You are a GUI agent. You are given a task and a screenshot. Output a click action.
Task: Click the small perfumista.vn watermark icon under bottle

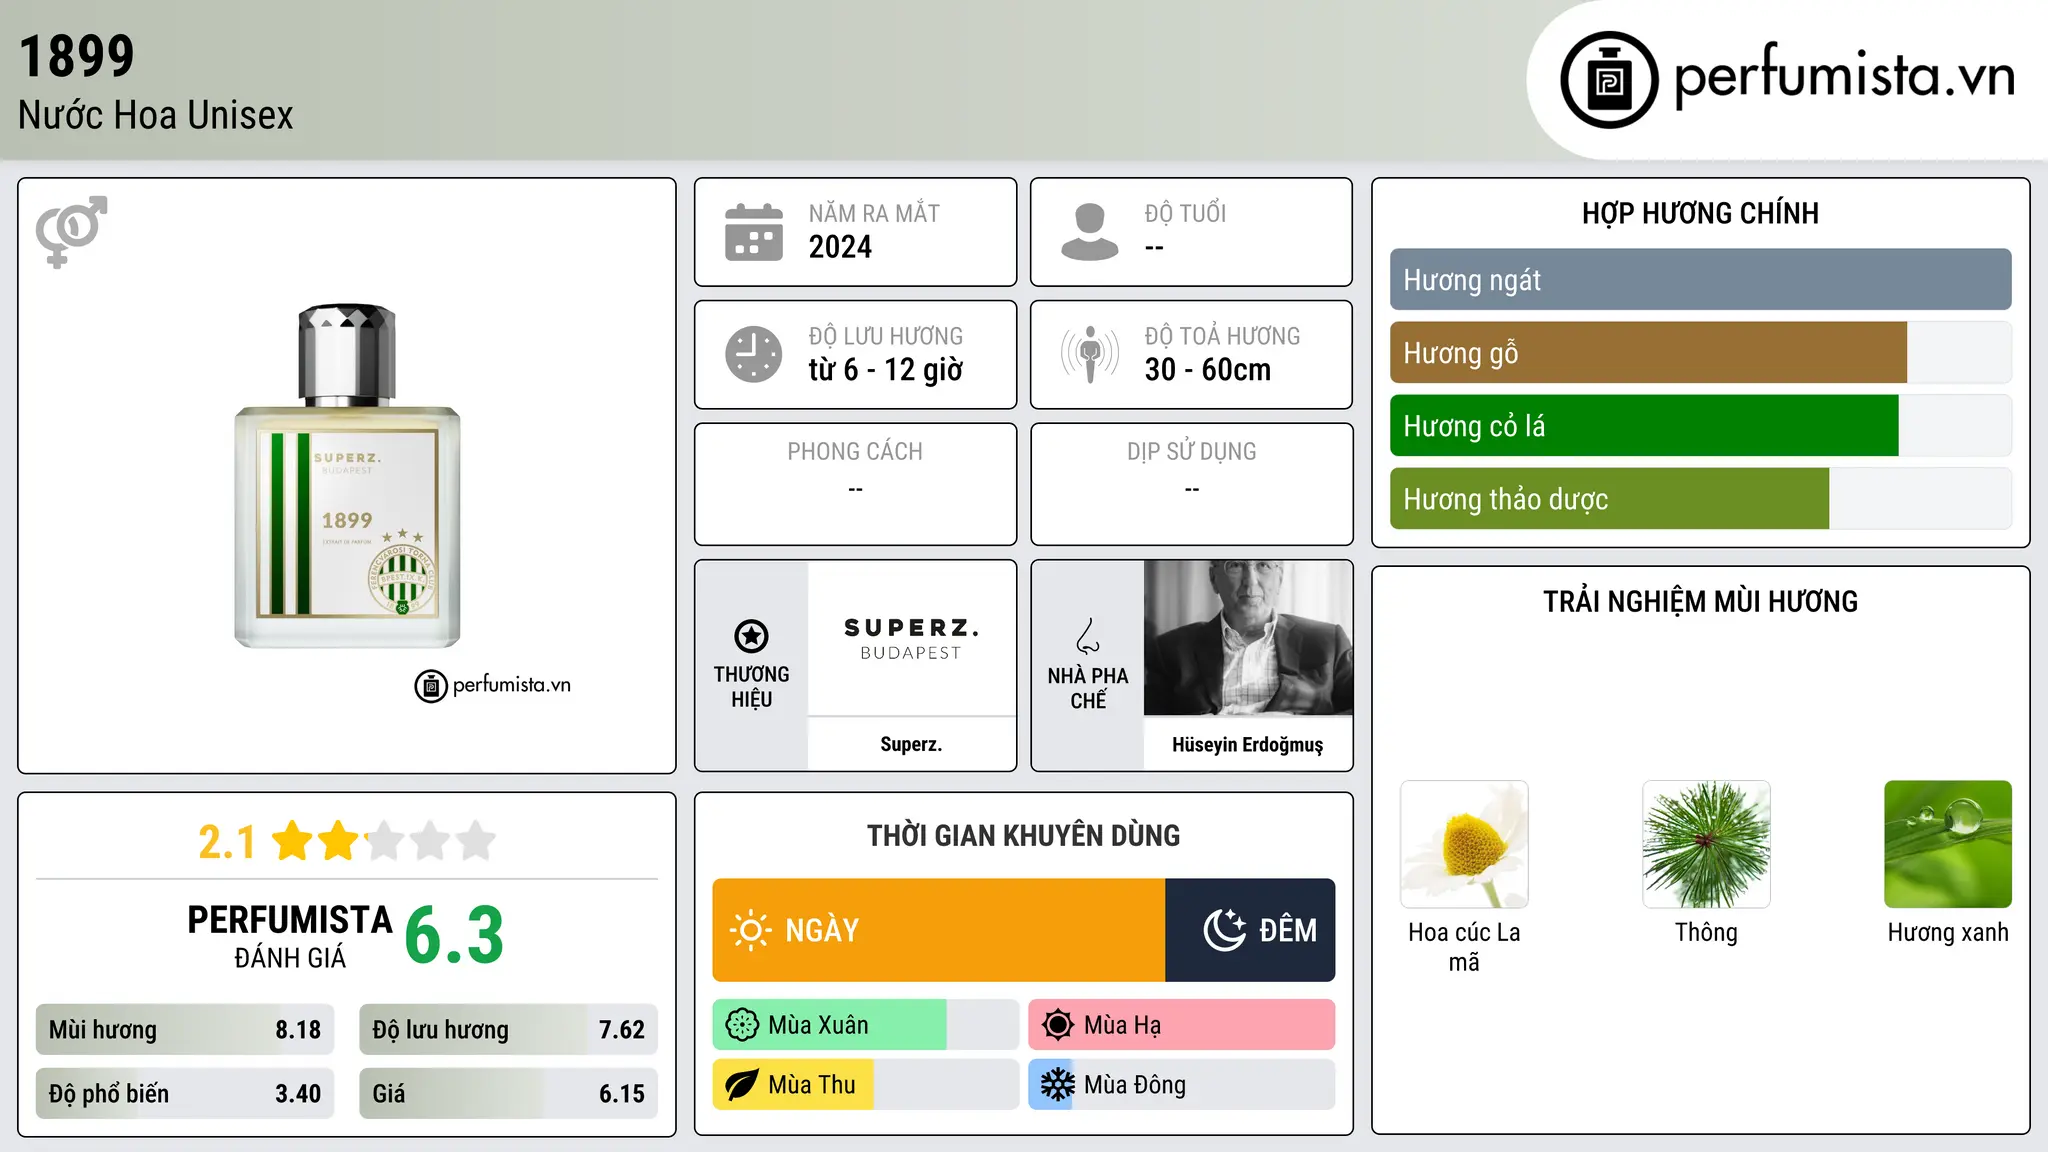pyautogui.click(x=431, y=686)
